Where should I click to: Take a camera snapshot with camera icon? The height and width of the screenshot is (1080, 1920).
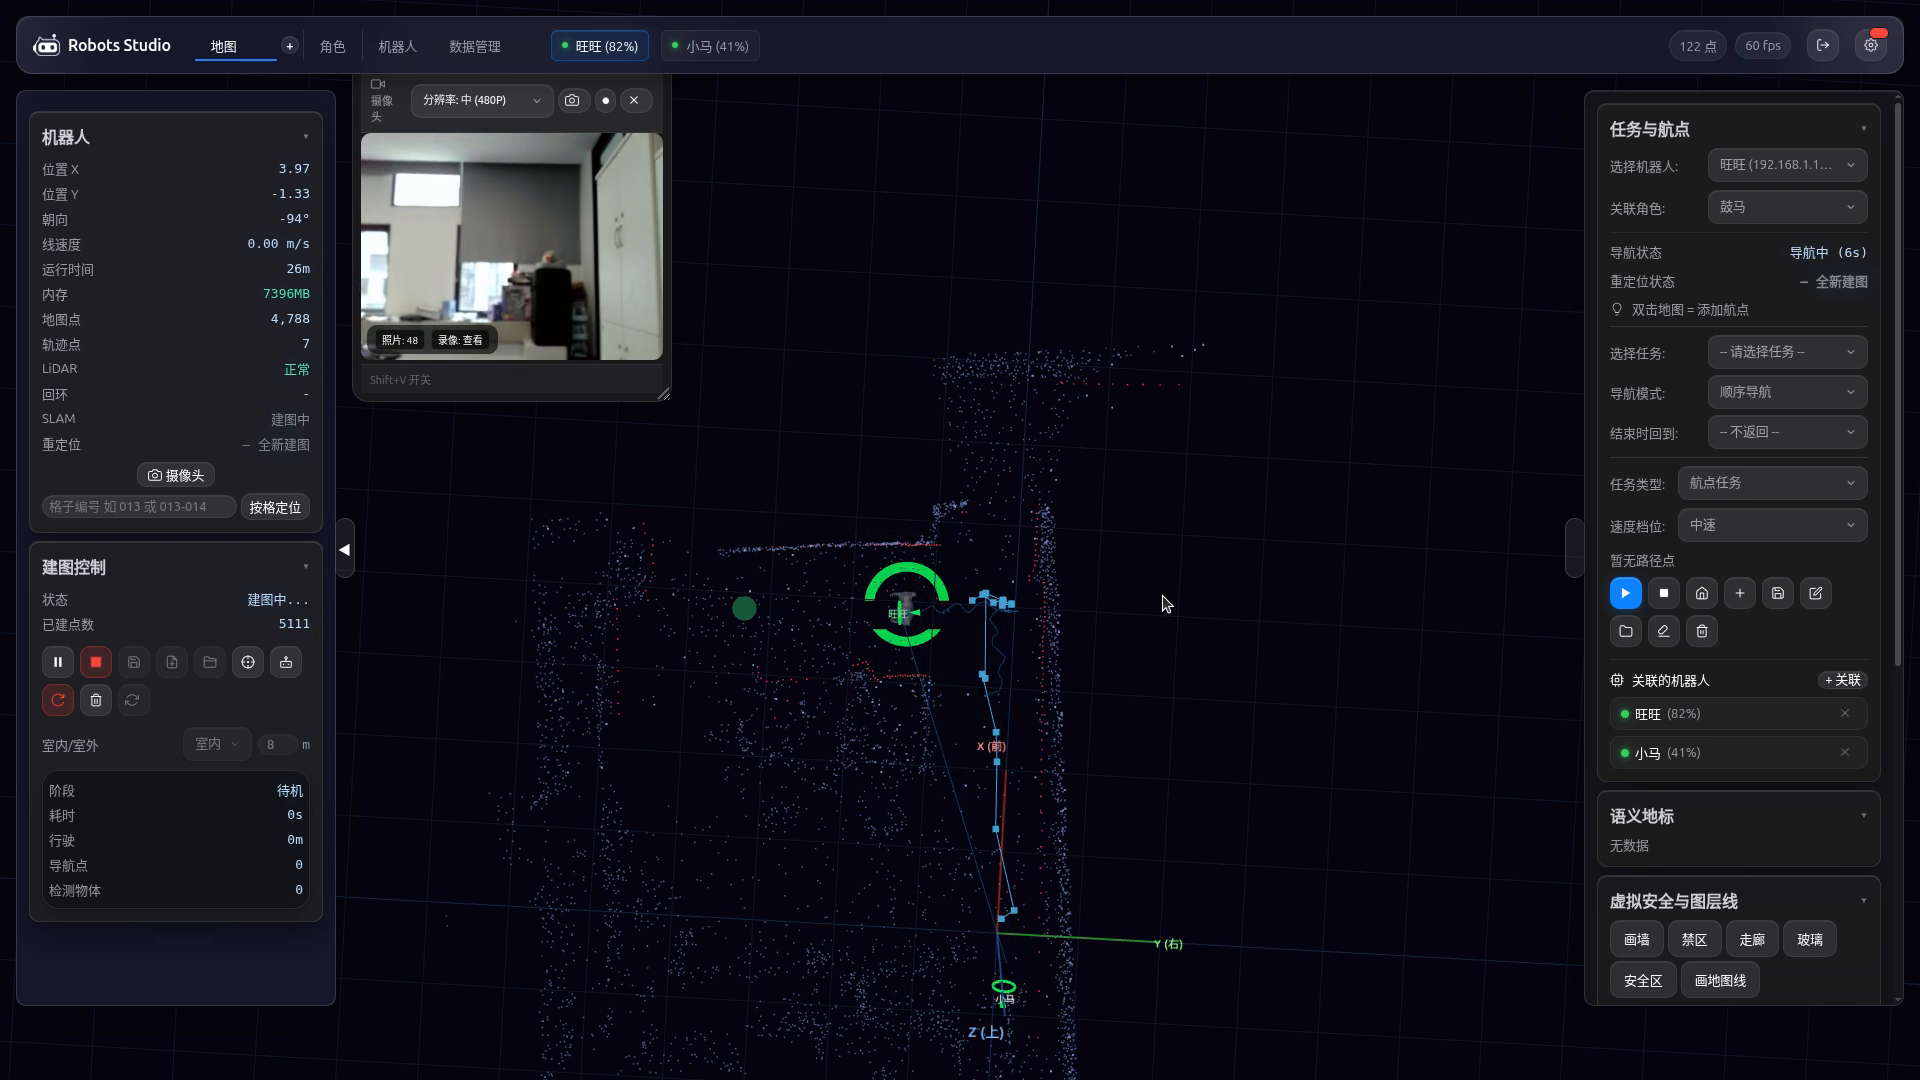pyautogui.click(x=572, y=100)
